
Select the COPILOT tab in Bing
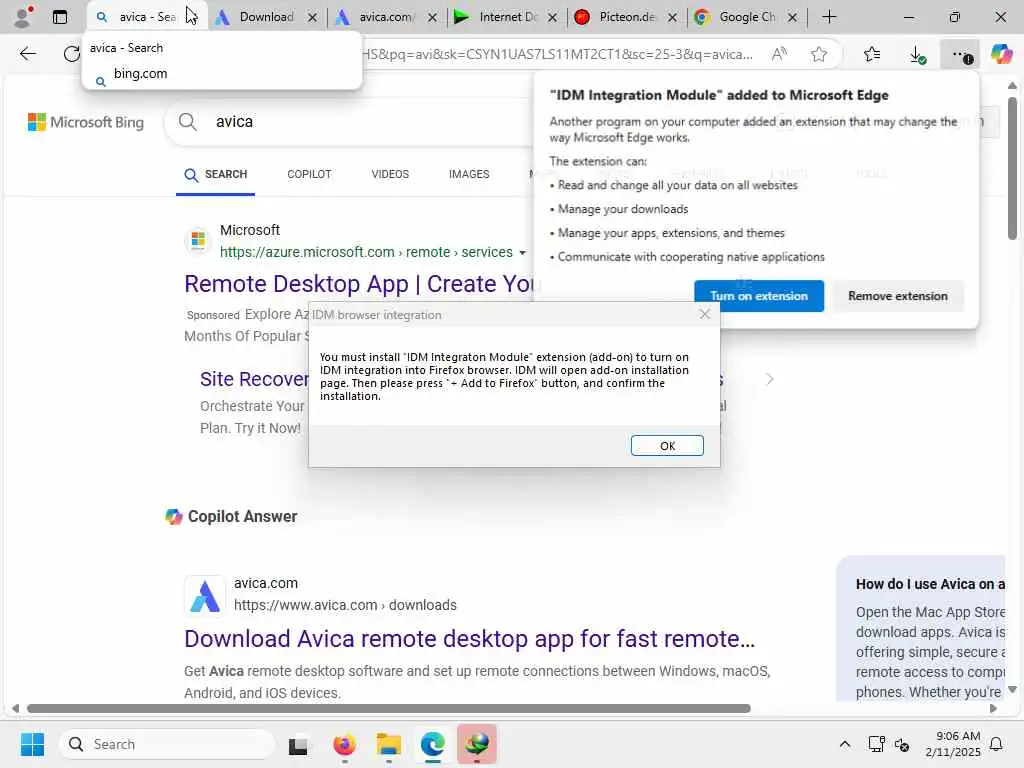coord(309,174)
